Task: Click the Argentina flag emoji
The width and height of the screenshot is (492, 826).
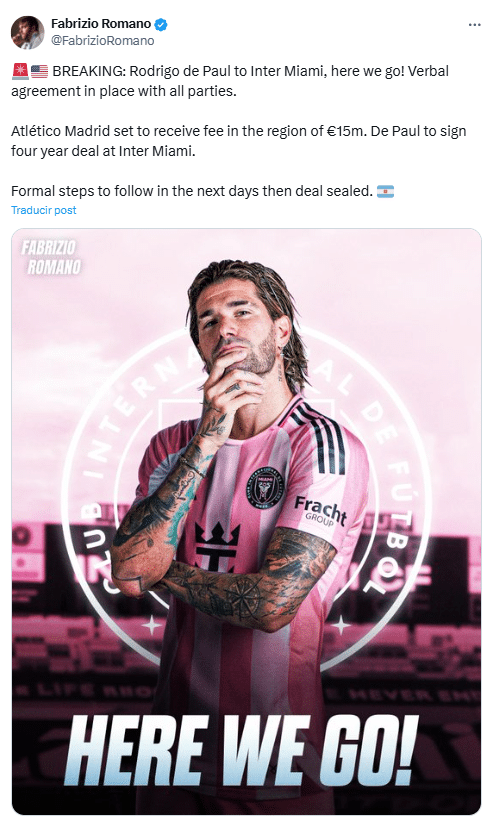Action: (385, 191)
